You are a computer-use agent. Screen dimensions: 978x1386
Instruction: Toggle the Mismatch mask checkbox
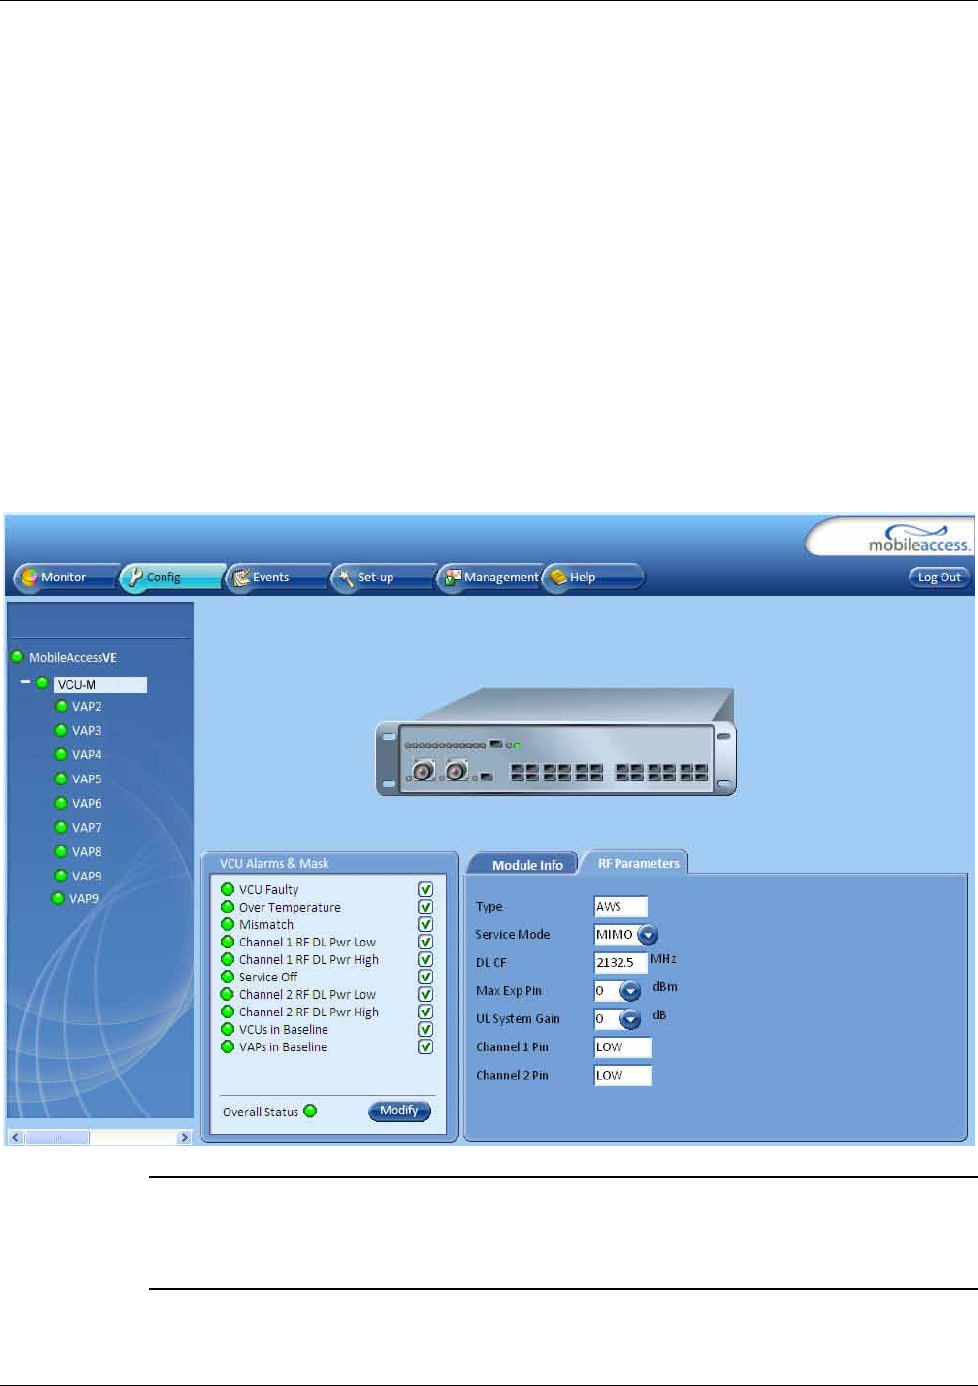tap(425, 924)
